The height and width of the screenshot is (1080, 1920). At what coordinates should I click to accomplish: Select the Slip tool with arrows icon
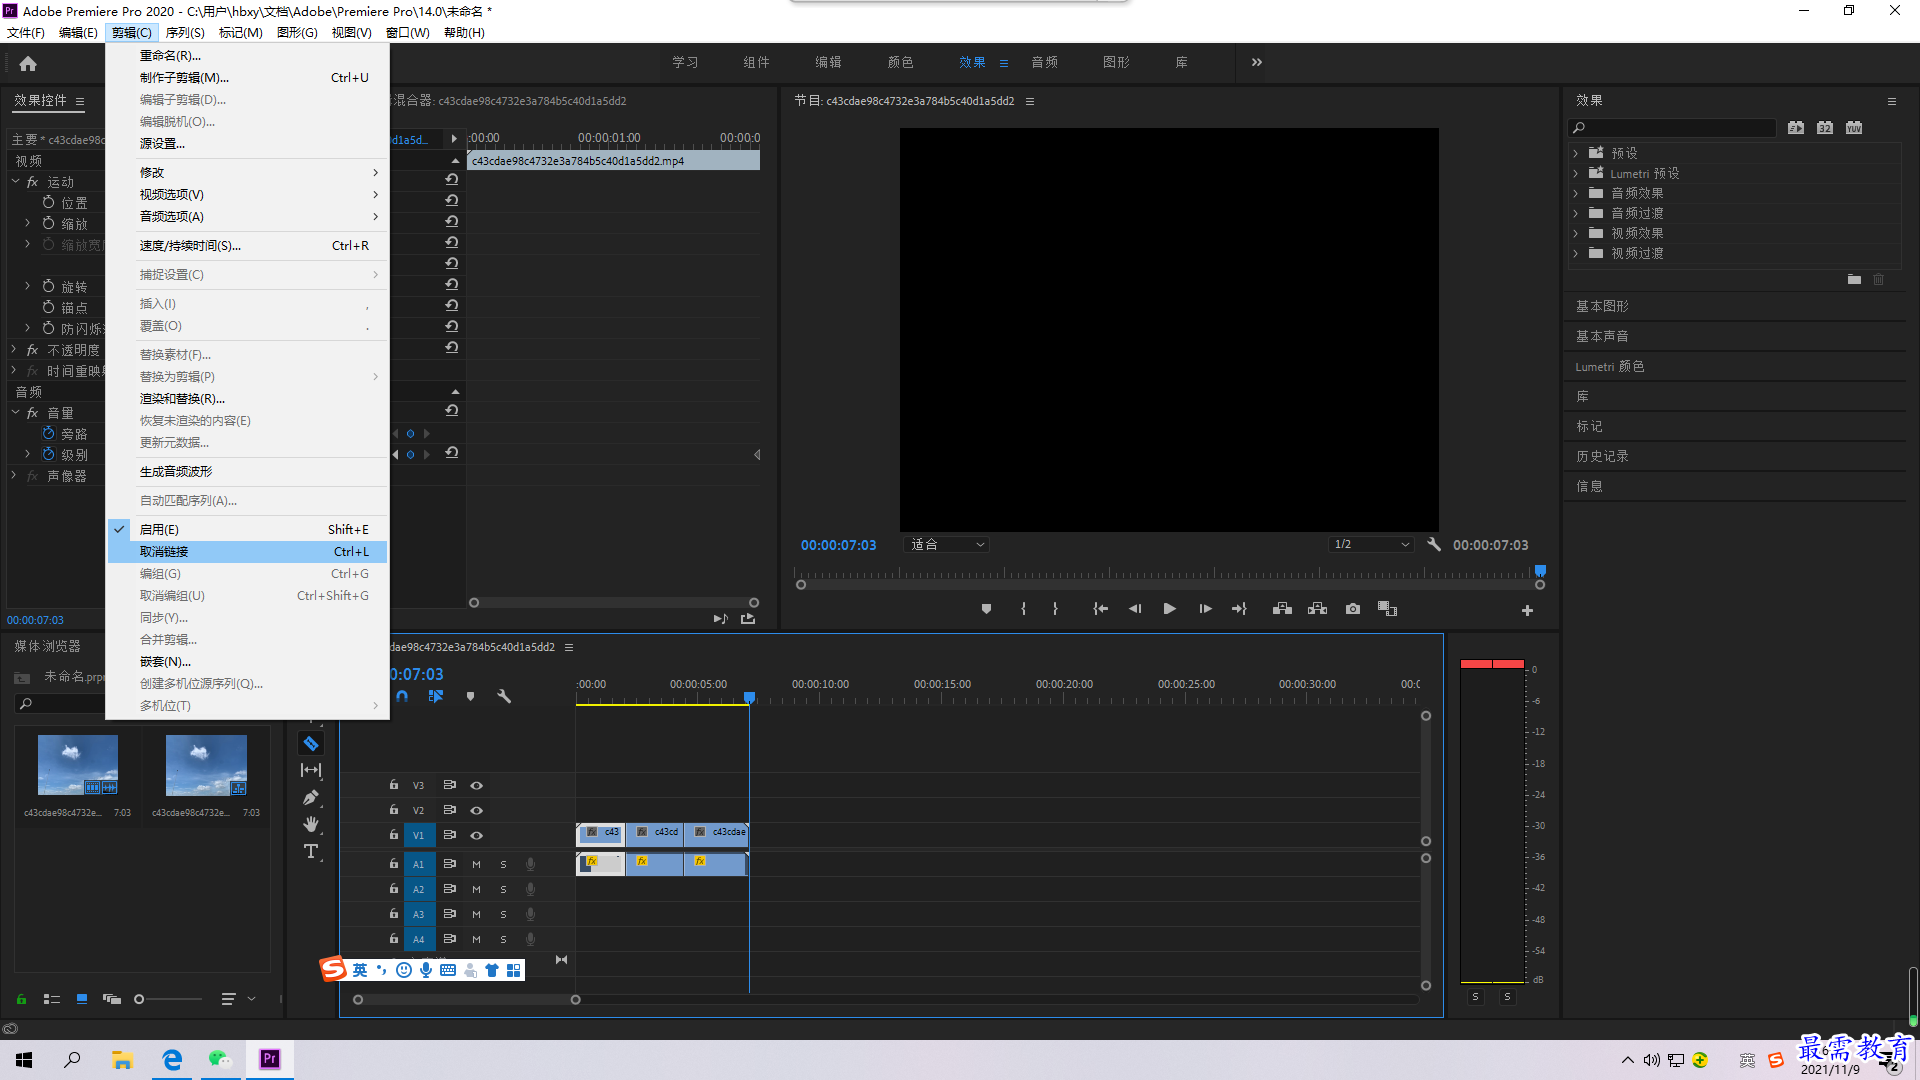[x=311, y=770]
